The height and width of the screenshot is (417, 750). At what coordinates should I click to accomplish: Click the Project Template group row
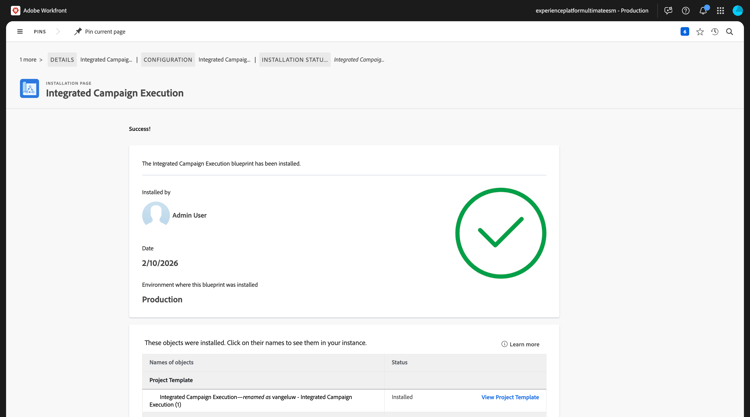pyautogui.click(x=344, y=380)
